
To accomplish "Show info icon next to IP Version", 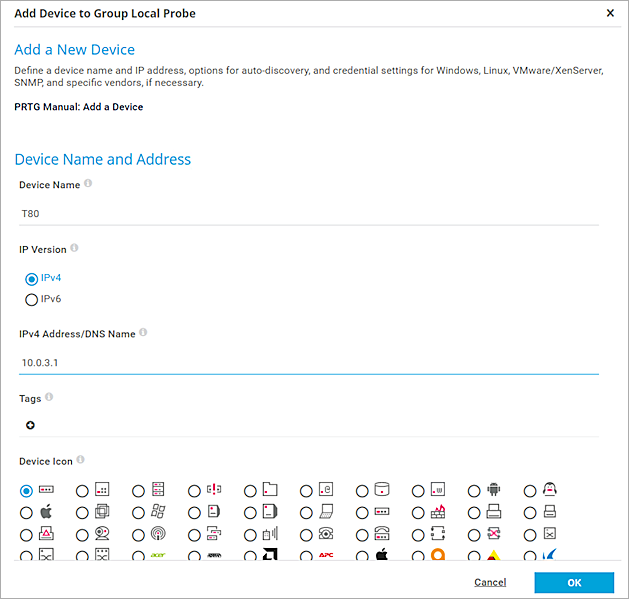I will 75,248.
